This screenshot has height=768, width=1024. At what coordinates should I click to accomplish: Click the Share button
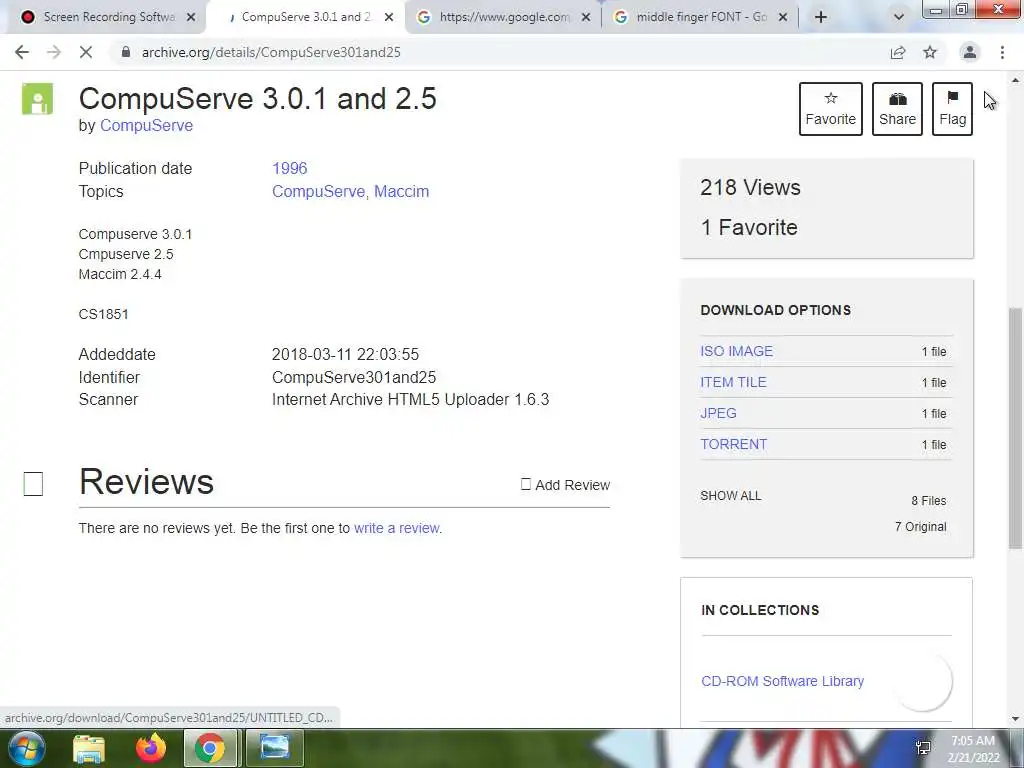click(897, 108)
